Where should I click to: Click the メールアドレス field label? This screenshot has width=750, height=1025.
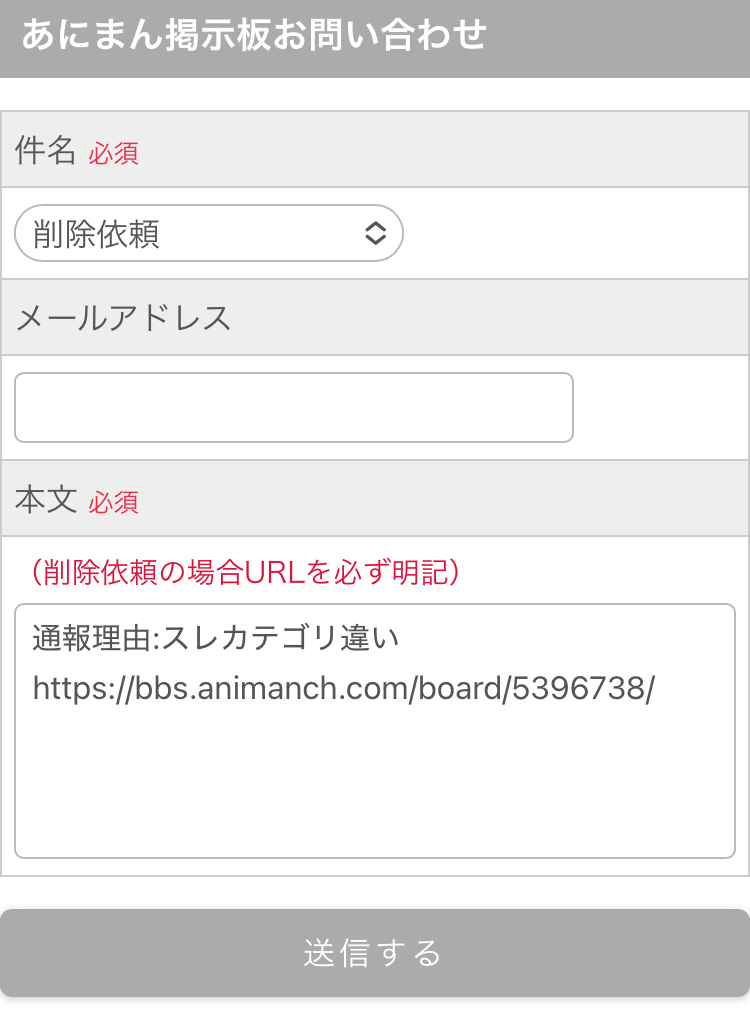tap(123, 318)
